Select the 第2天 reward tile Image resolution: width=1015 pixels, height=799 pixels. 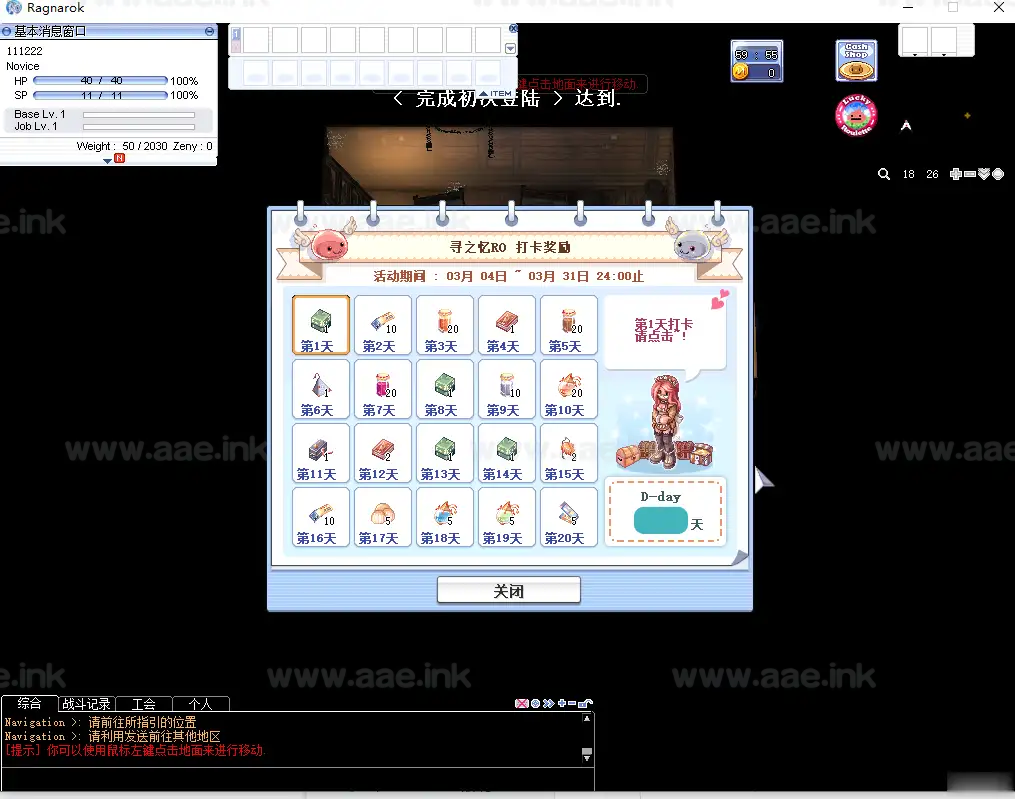coord(383,325)
